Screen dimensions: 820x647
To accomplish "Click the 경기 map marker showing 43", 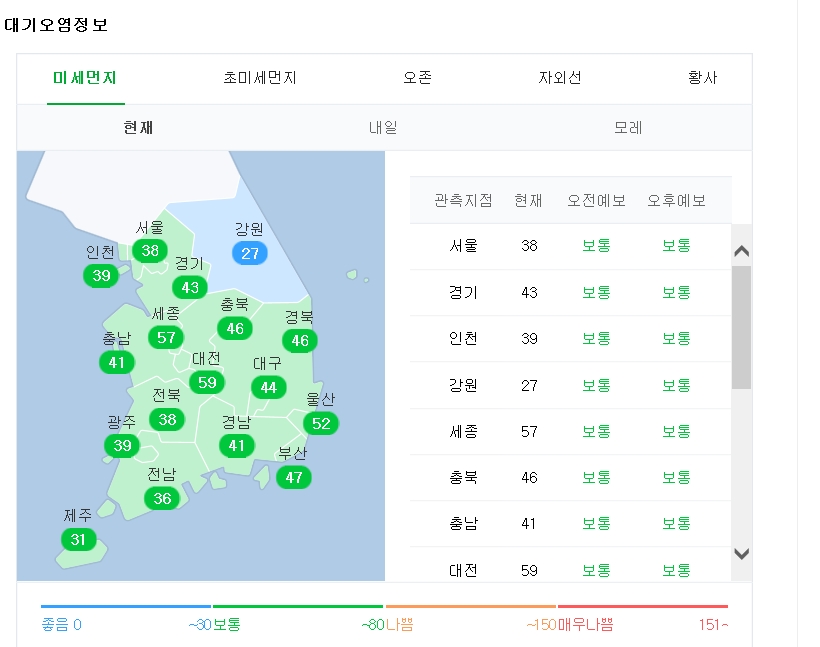I will [190, 287].
